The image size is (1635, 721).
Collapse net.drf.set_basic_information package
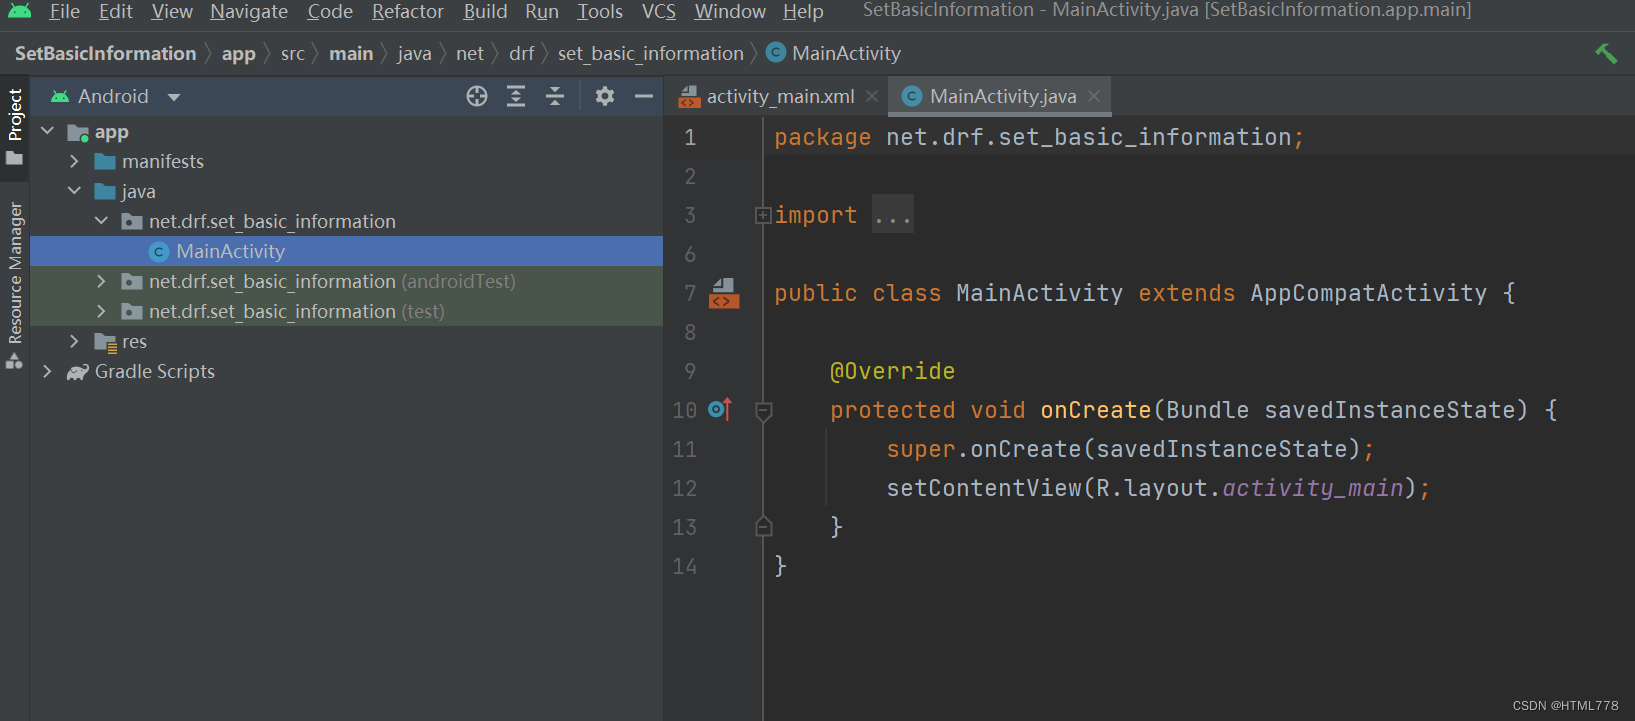(101, 221)
